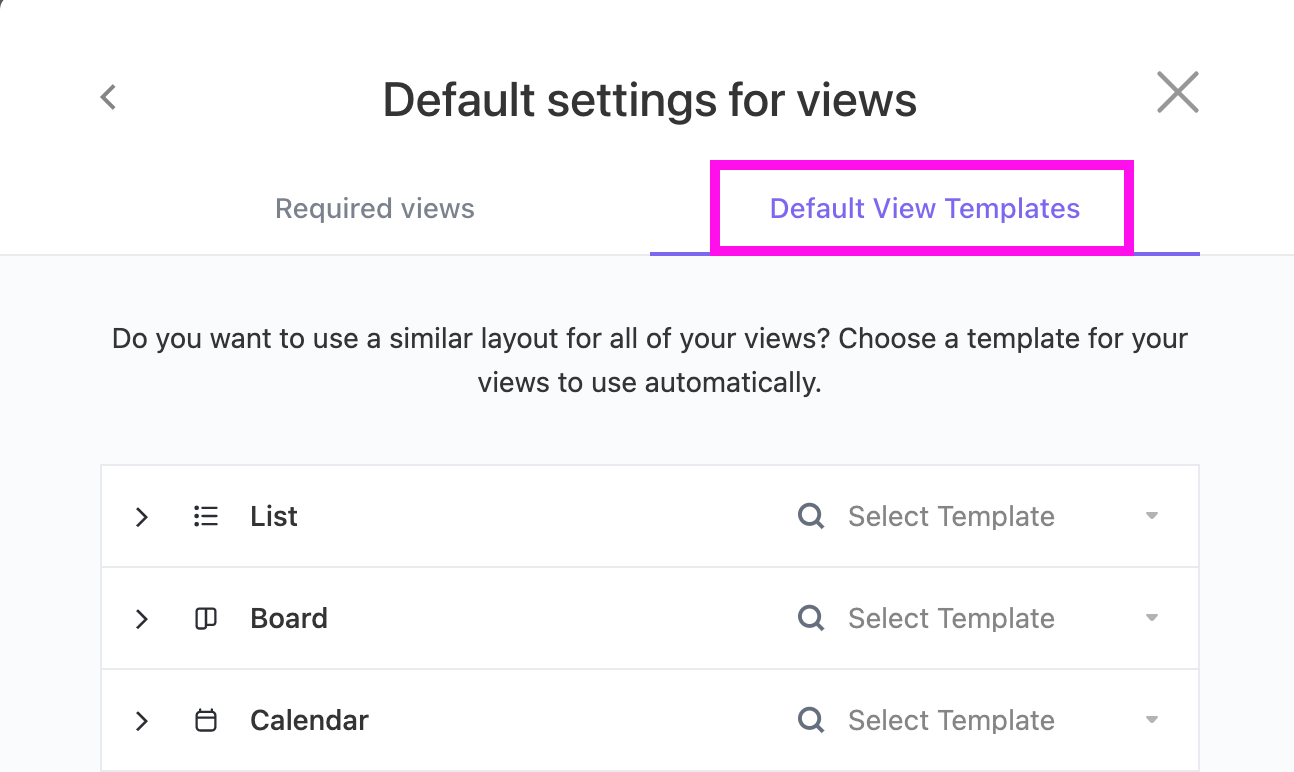Click the search icon in Board row
Viewport: 1294px width, 772px height.
point(811,618)
